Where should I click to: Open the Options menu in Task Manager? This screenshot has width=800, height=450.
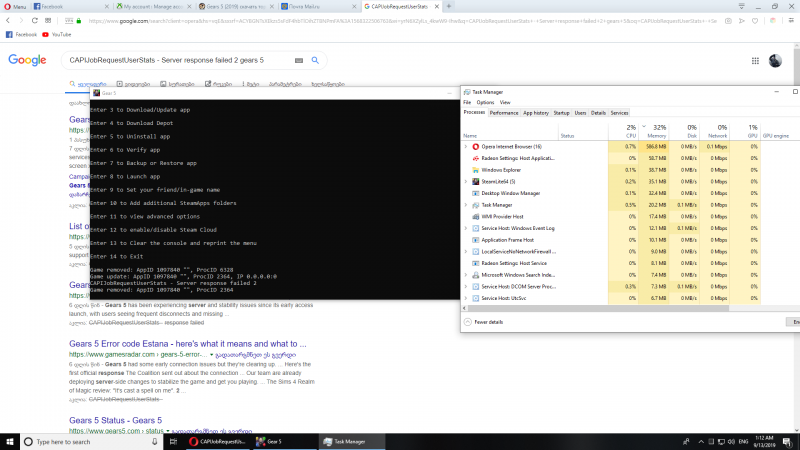pyautogui.click(x=484, y=102)
